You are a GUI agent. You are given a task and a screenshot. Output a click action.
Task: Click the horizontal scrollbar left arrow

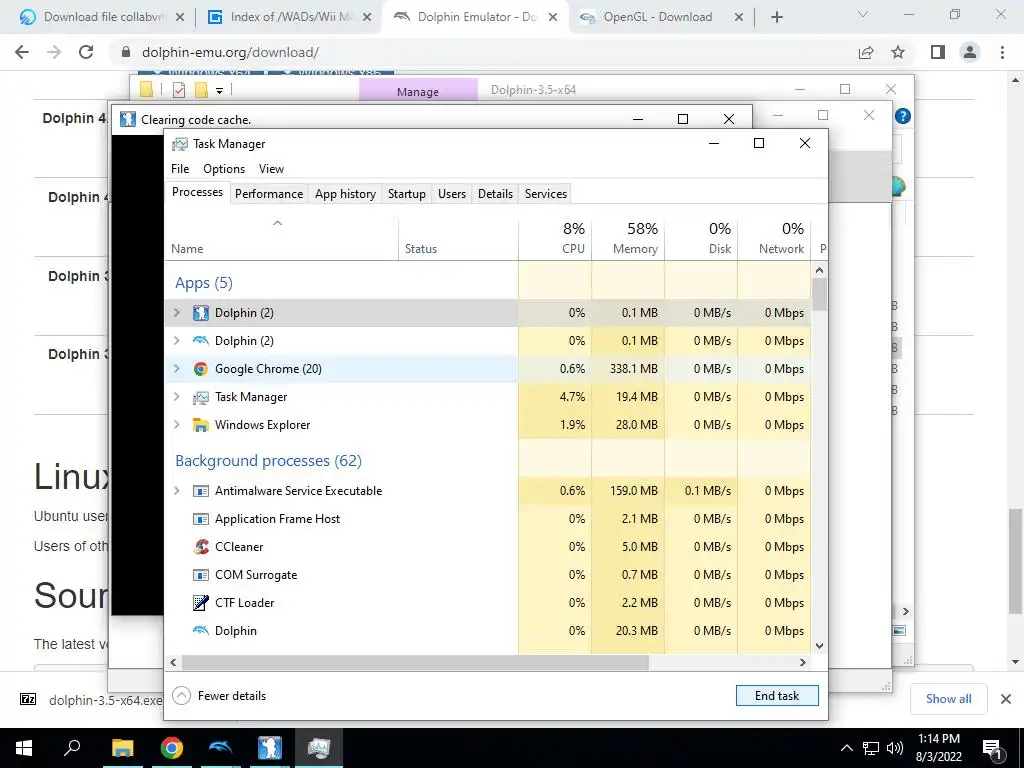pyautogui.click(x=173, y=662)
